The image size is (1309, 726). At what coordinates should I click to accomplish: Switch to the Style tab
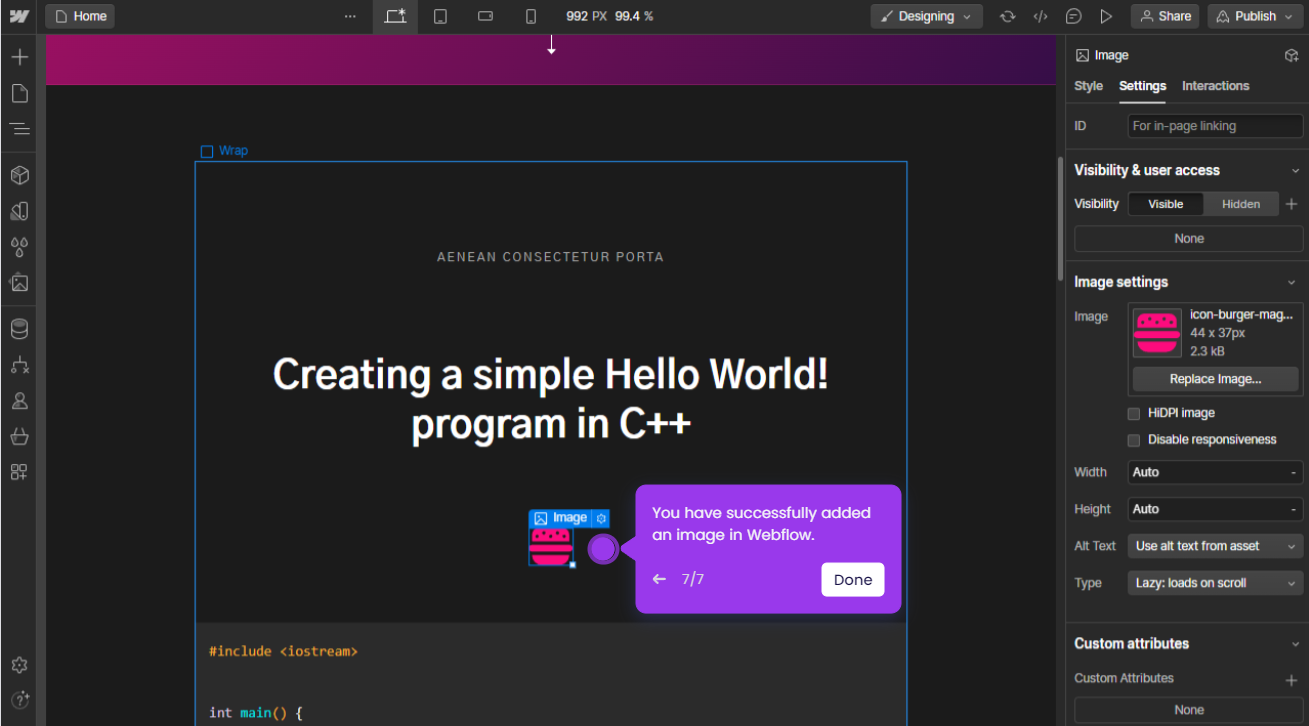[1088, 86]
